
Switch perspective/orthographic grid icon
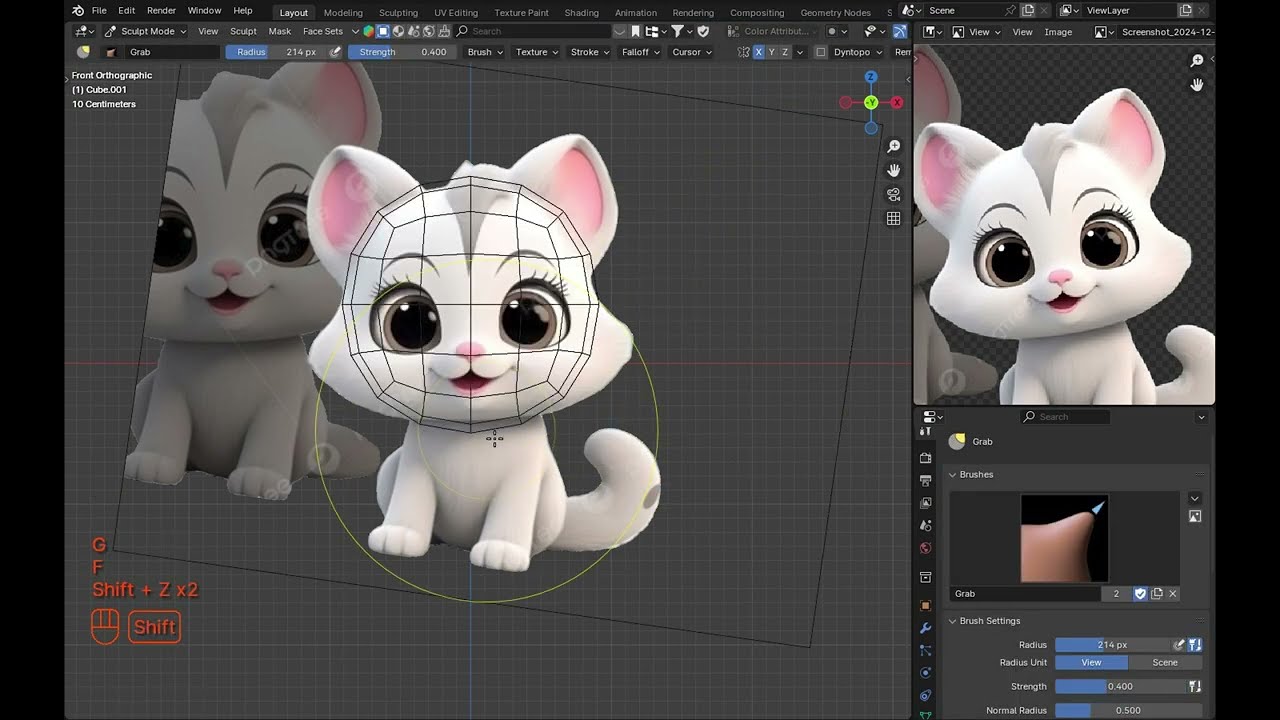894,219
